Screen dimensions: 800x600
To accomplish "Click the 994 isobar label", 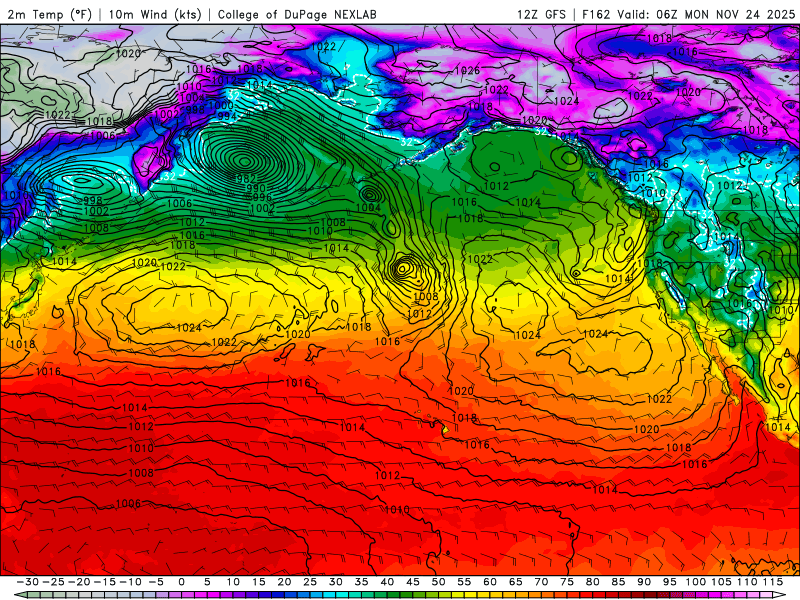I will [227, 116].
